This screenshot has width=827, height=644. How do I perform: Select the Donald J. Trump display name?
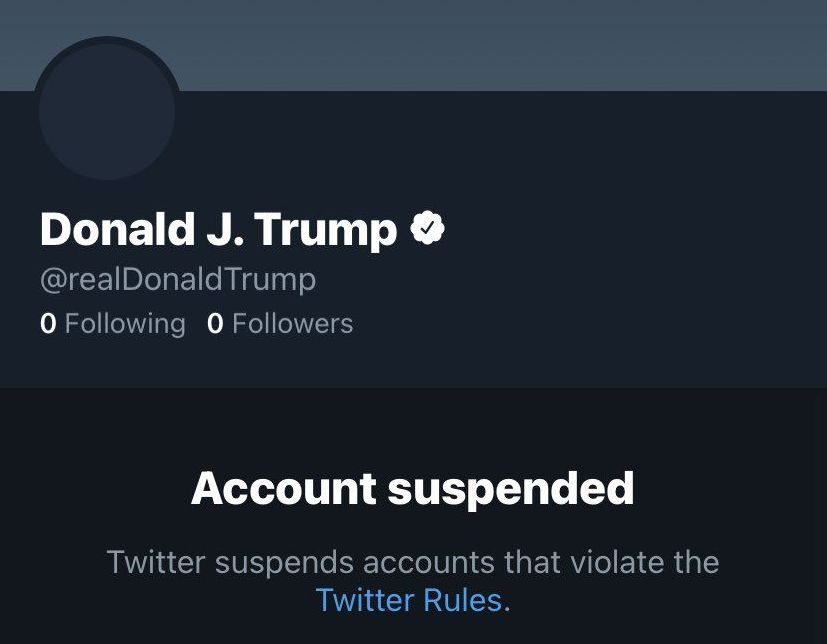[x=218, y=230]
